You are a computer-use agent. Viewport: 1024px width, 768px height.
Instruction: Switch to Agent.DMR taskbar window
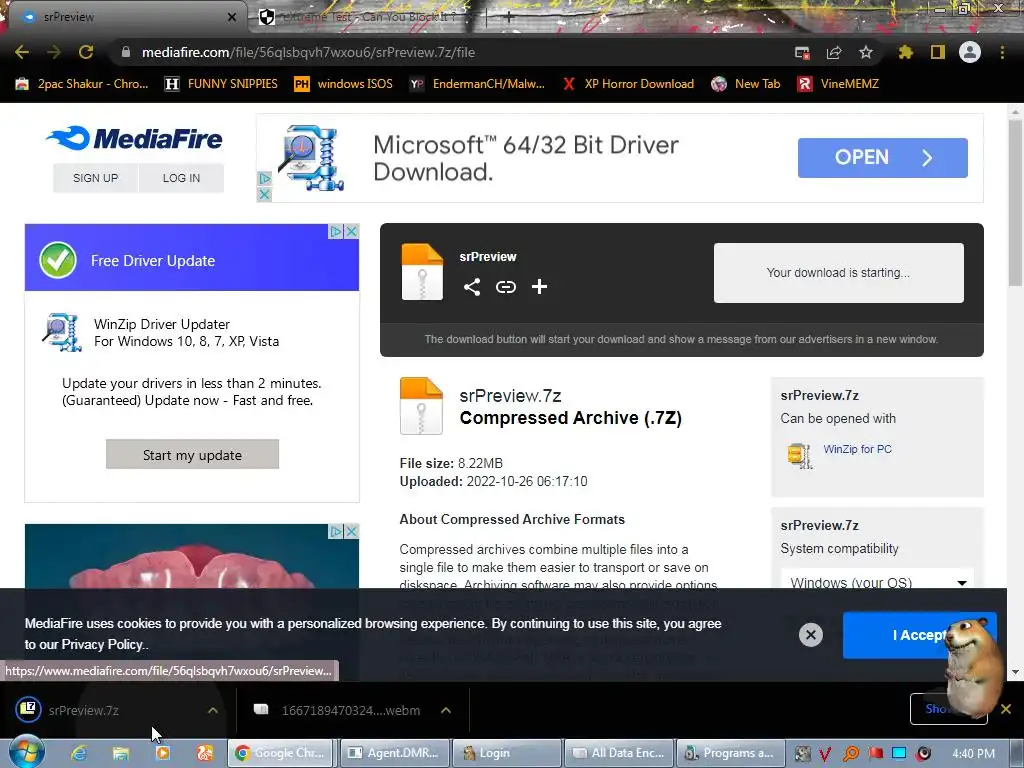tap(396, 753)
